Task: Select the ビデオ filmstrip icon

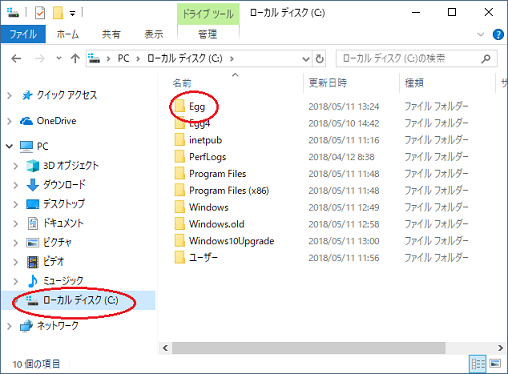Action: point(32,262)
